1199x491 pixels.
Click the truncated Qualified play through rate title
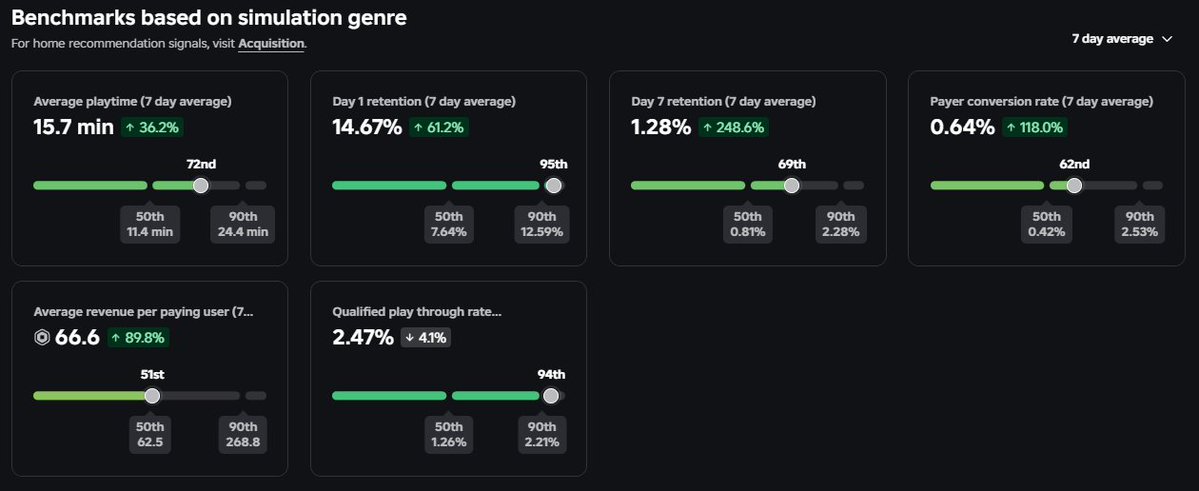[x=417, y=311]
